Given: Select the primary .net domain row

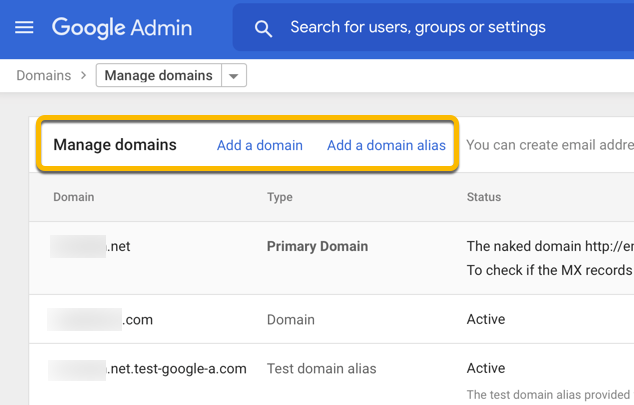Looking at the screenshot, I should click(91, 246).
